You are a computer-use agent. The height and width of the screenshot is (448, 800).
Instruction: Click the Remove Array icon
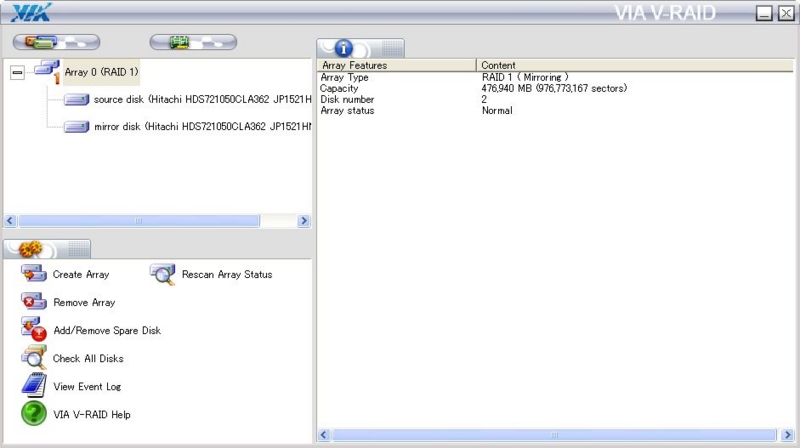(34, 302)
